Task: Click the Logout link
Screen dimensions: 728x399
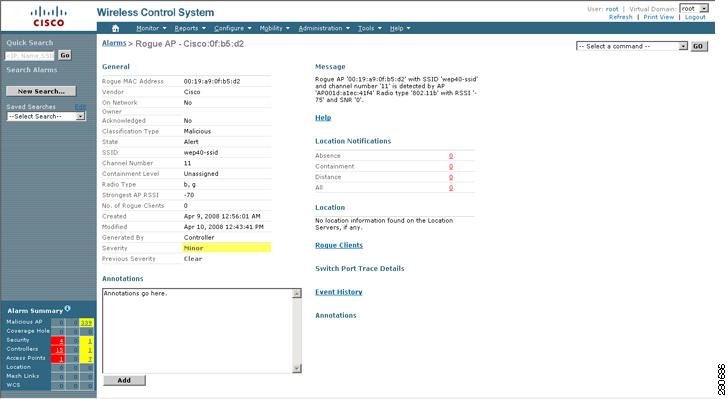Action: [x=695, y=17]
